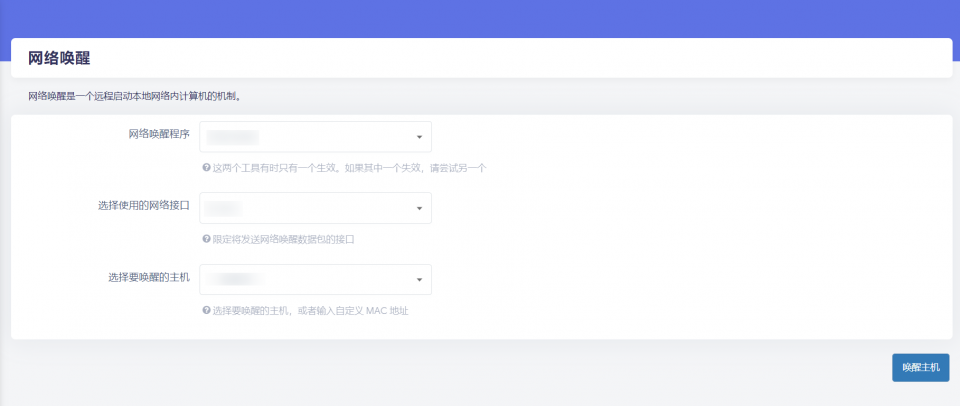
Task: Click the 选择使用的网络接口 field label
Action: pos(144,205)
